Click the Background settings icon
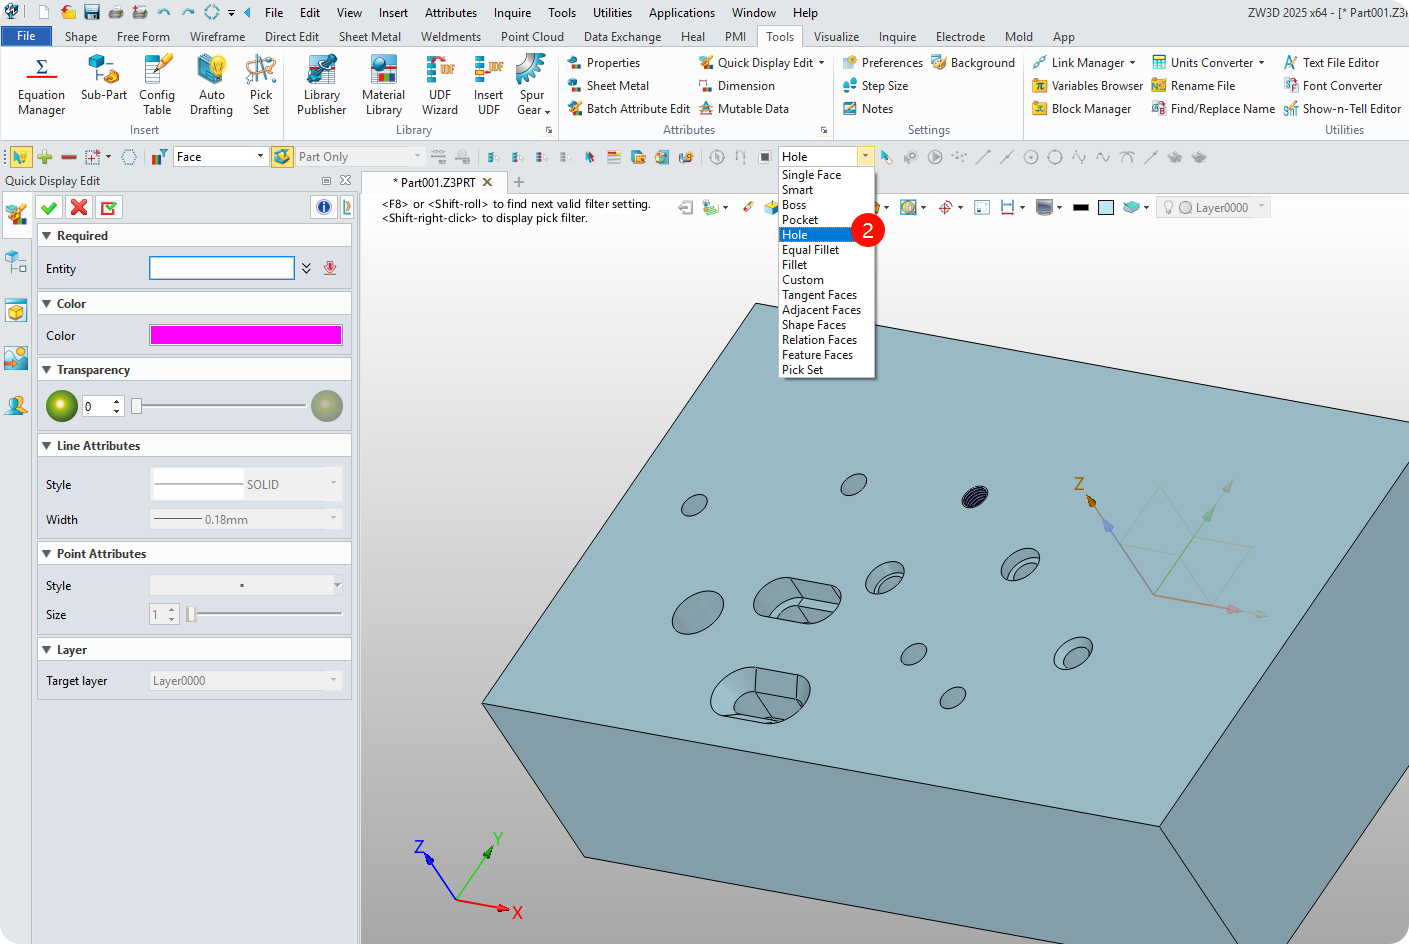This screenshot has height=944, width=1409. click(973, 63)
